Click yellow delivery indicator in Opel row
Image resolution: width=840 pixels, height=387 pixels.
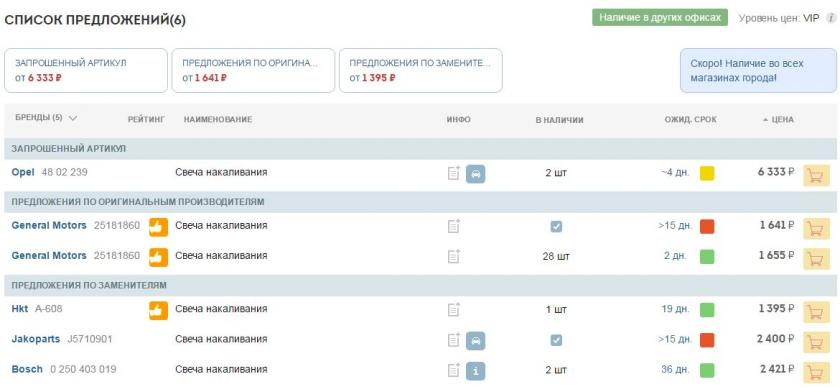pos(707,173)
